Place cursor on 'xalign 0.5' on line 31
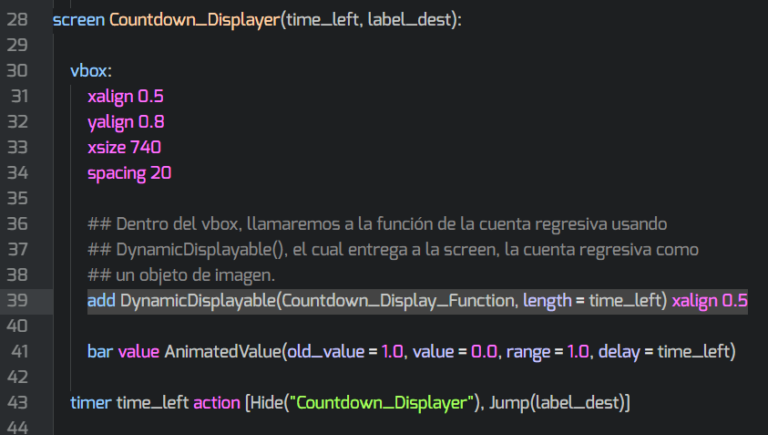 click(x=125, y=97)
